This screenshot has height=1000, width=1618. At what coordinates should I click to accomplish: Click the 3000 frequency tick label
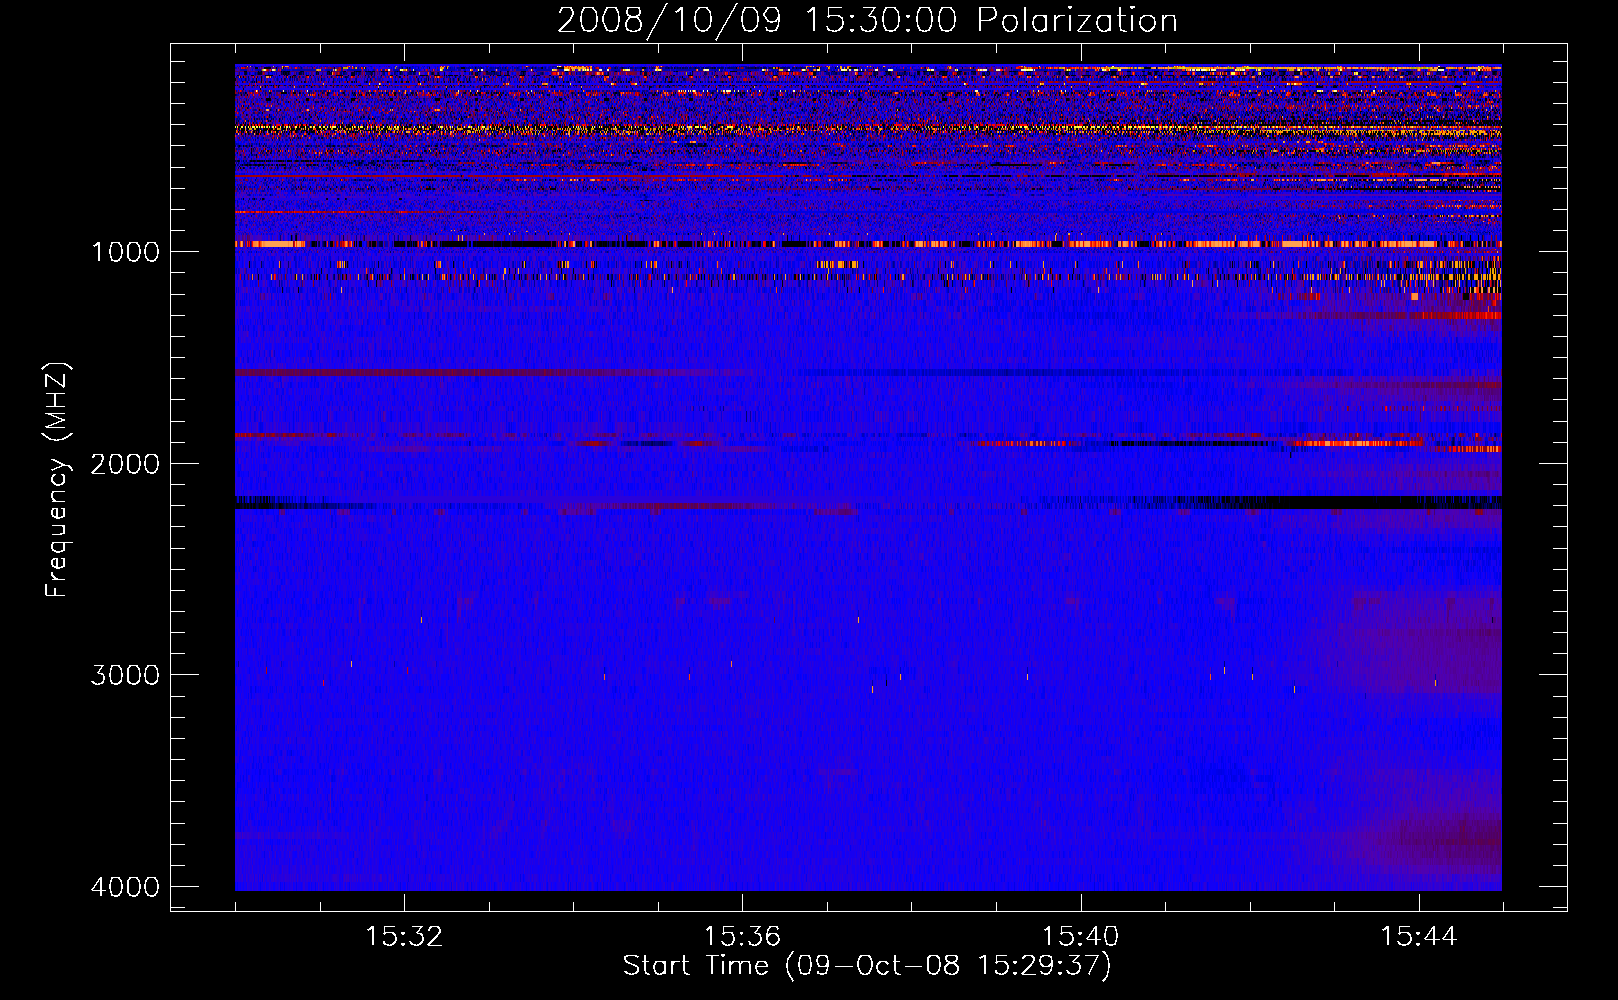click(125, 675)
